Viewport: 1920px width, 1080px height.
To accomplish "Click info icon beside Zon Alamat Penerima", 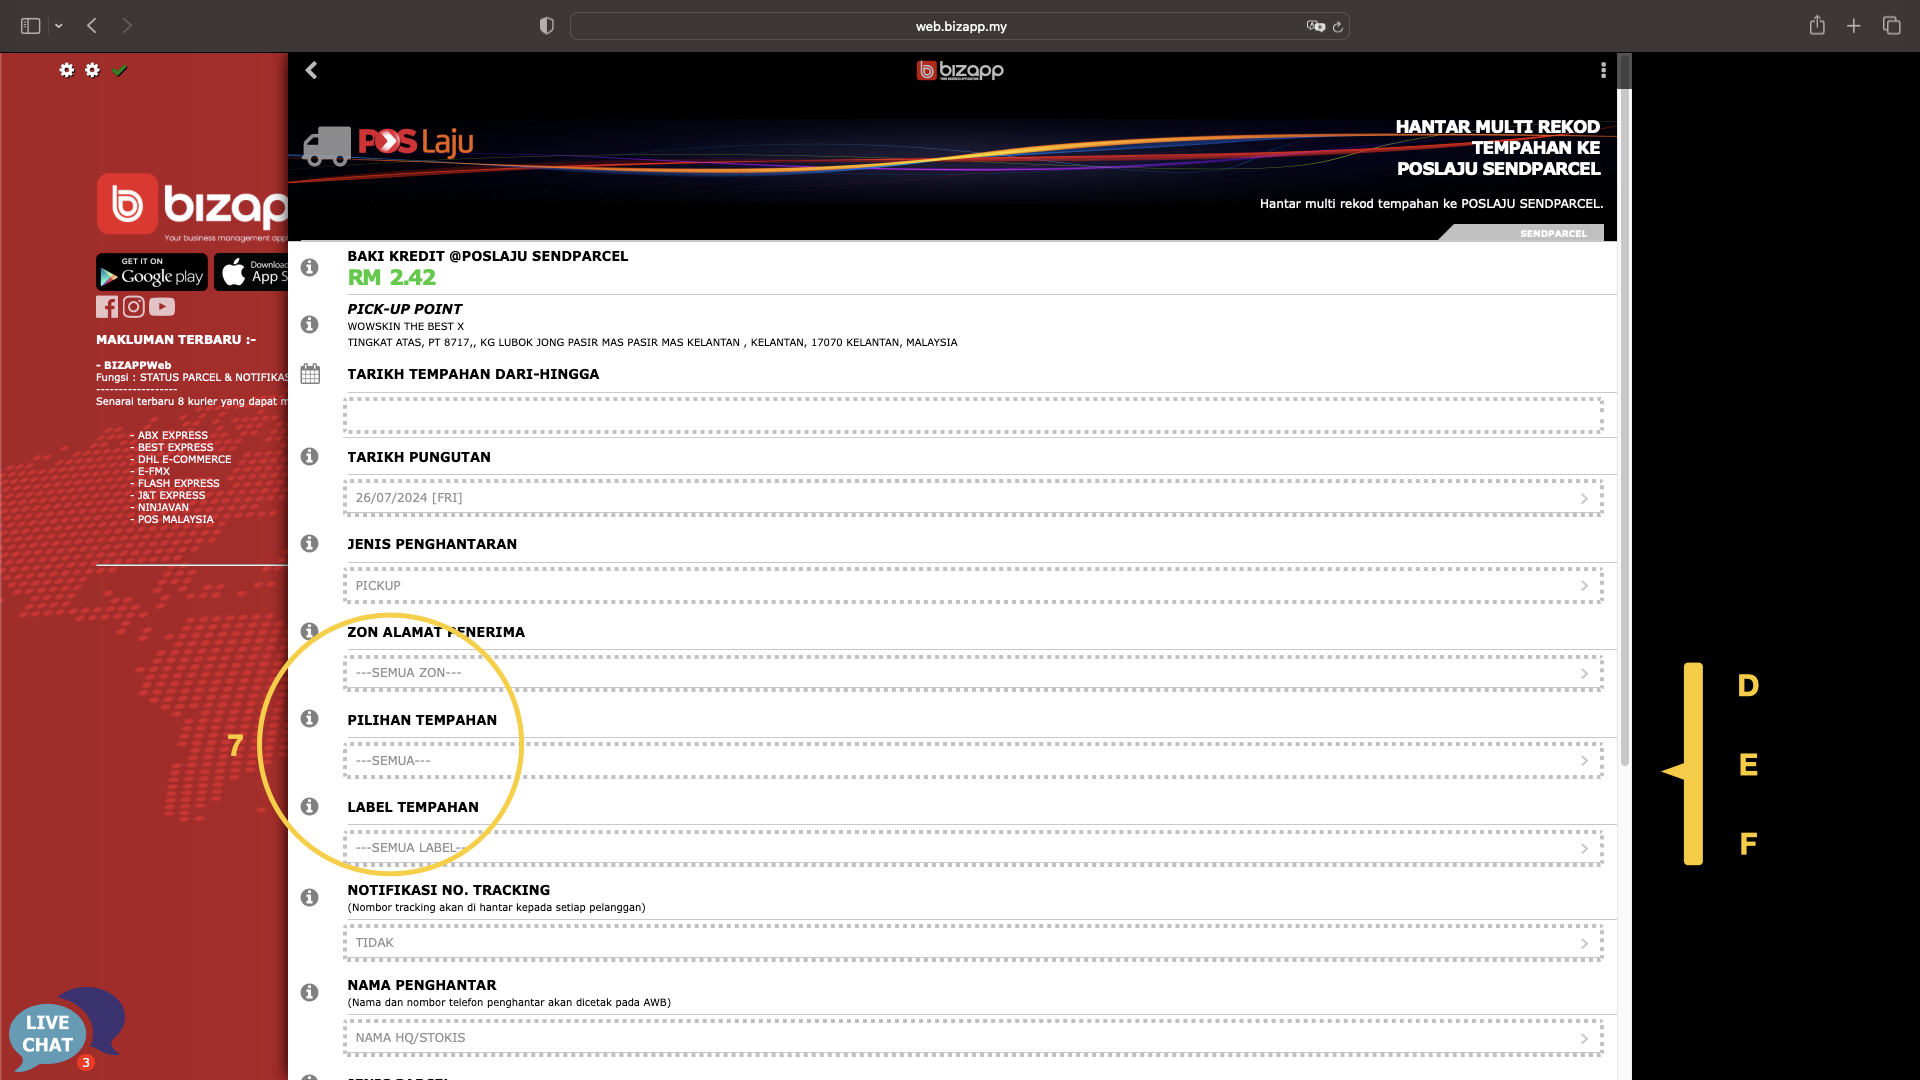I will [310, 631].
